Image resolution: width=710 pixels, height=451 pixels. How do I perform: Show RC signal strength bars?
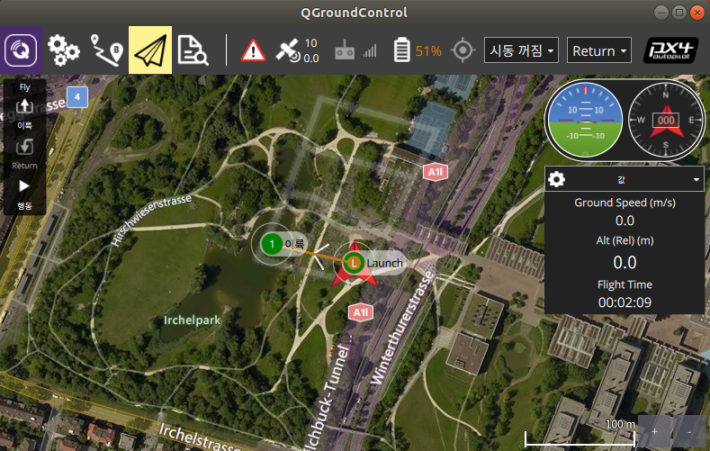(x=370, y=51)
